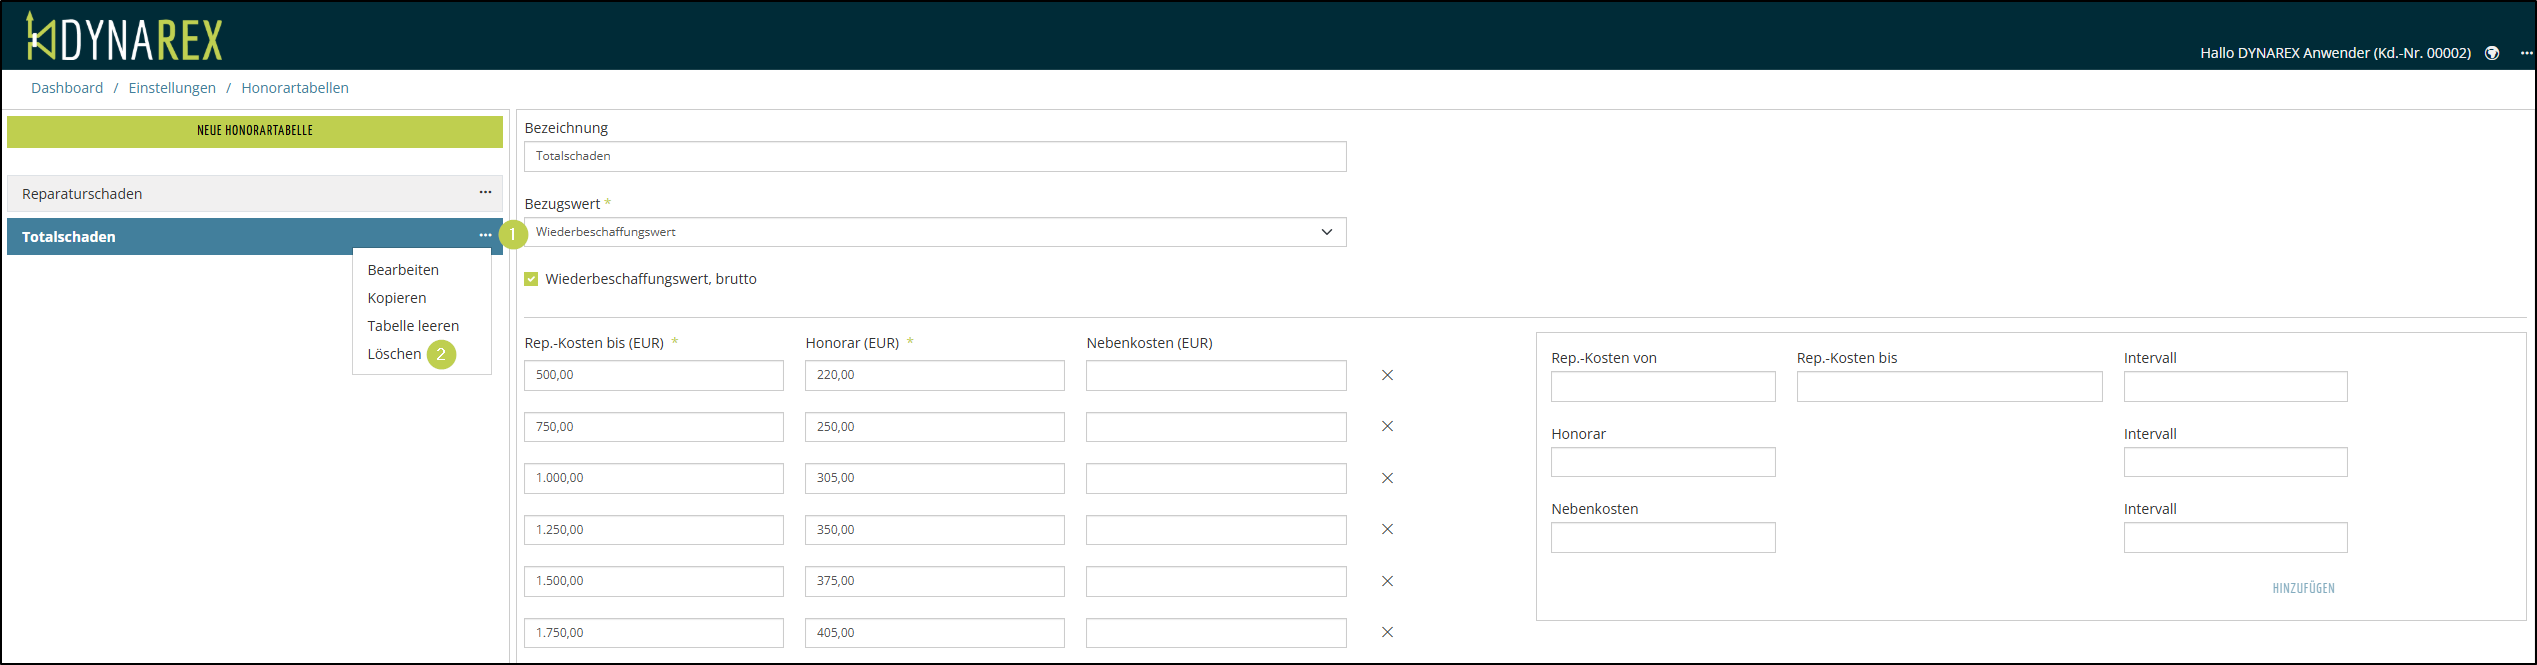
Task: Open the Bezugswert dropdown
Action: click(x=934, y=232)
